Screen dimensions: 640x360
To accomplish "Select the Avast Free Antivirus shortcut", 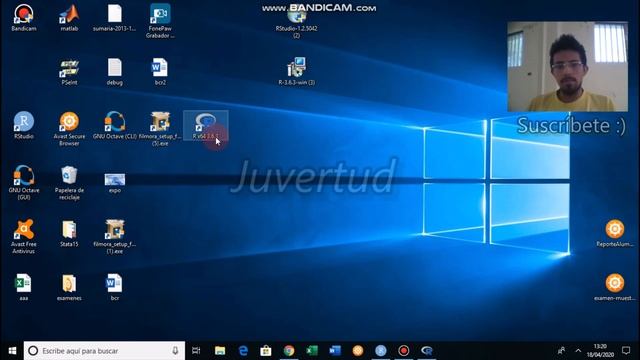I will pos(24,236).
